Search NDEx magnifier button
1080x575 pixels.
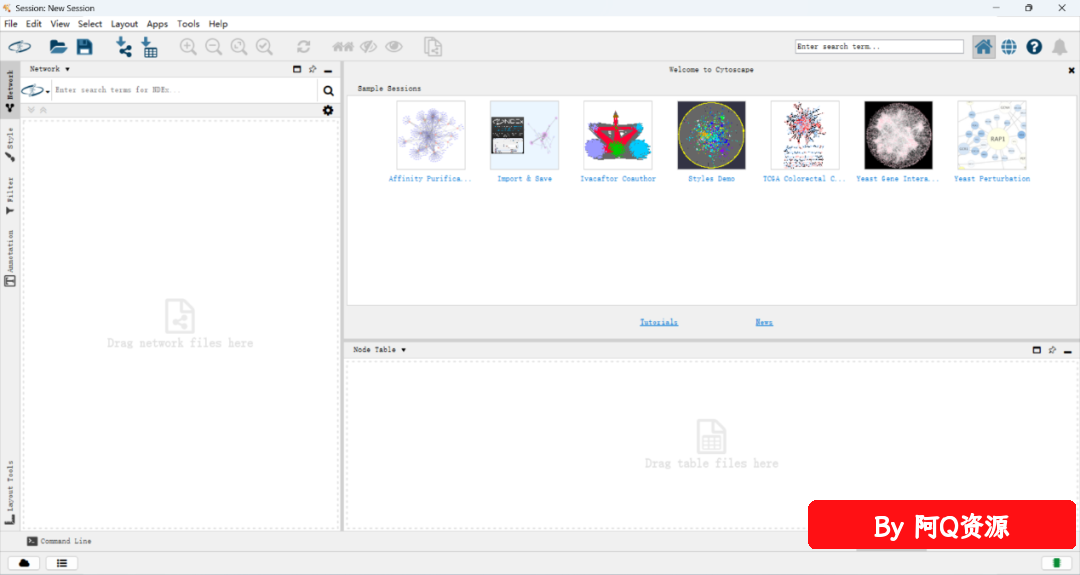329,90
